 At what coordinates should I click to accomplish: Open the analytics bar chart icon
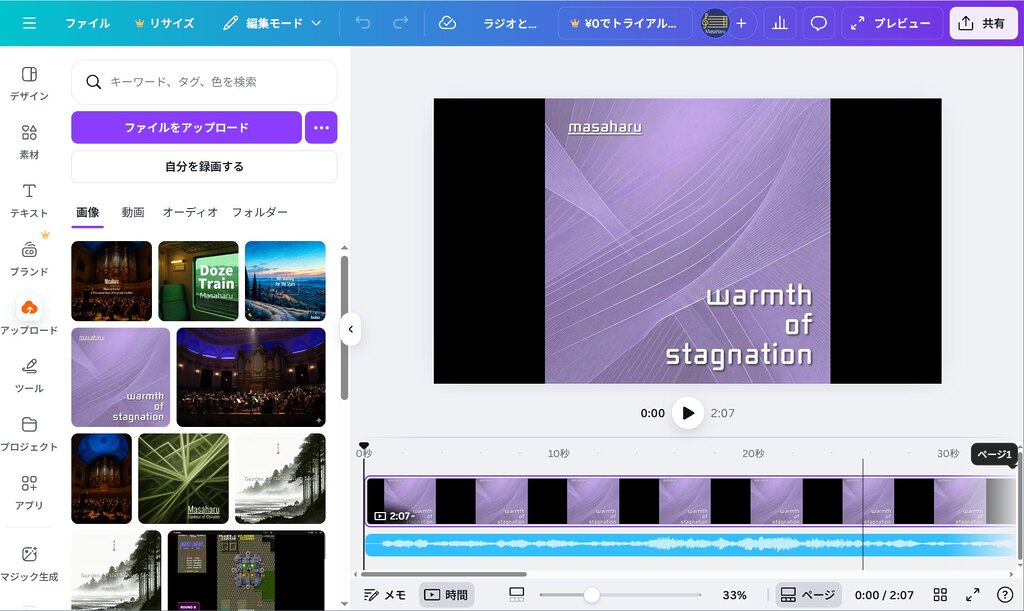(780, 23)
